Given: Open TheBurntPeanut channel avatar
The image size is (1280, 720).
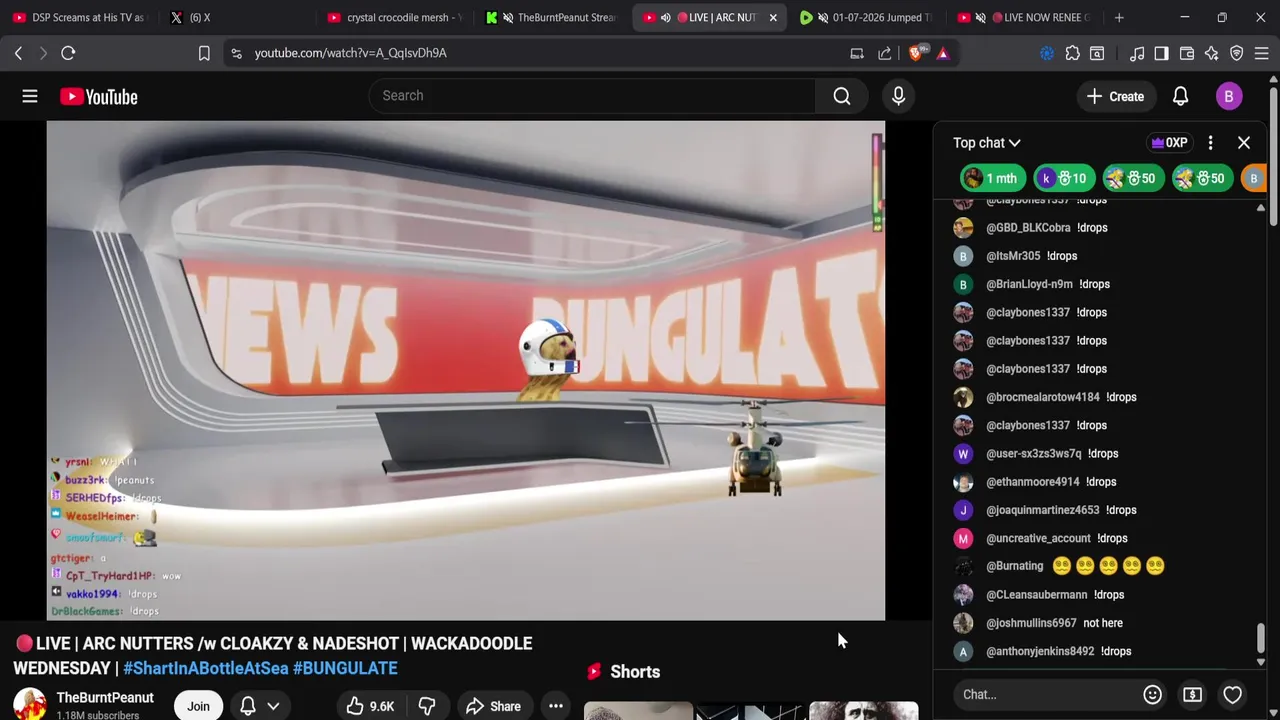Looking at the screenshot, I should point(29,705).
